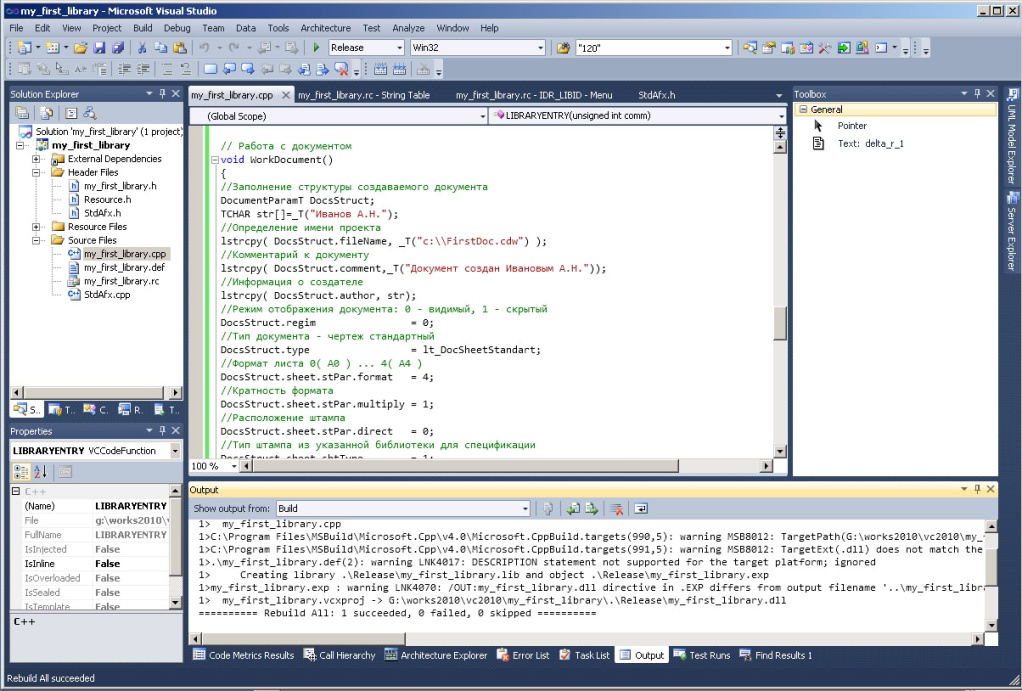Switch to the StdAfx.h editor tab
Screen dimensions: 1022x691
coord(656,95)
